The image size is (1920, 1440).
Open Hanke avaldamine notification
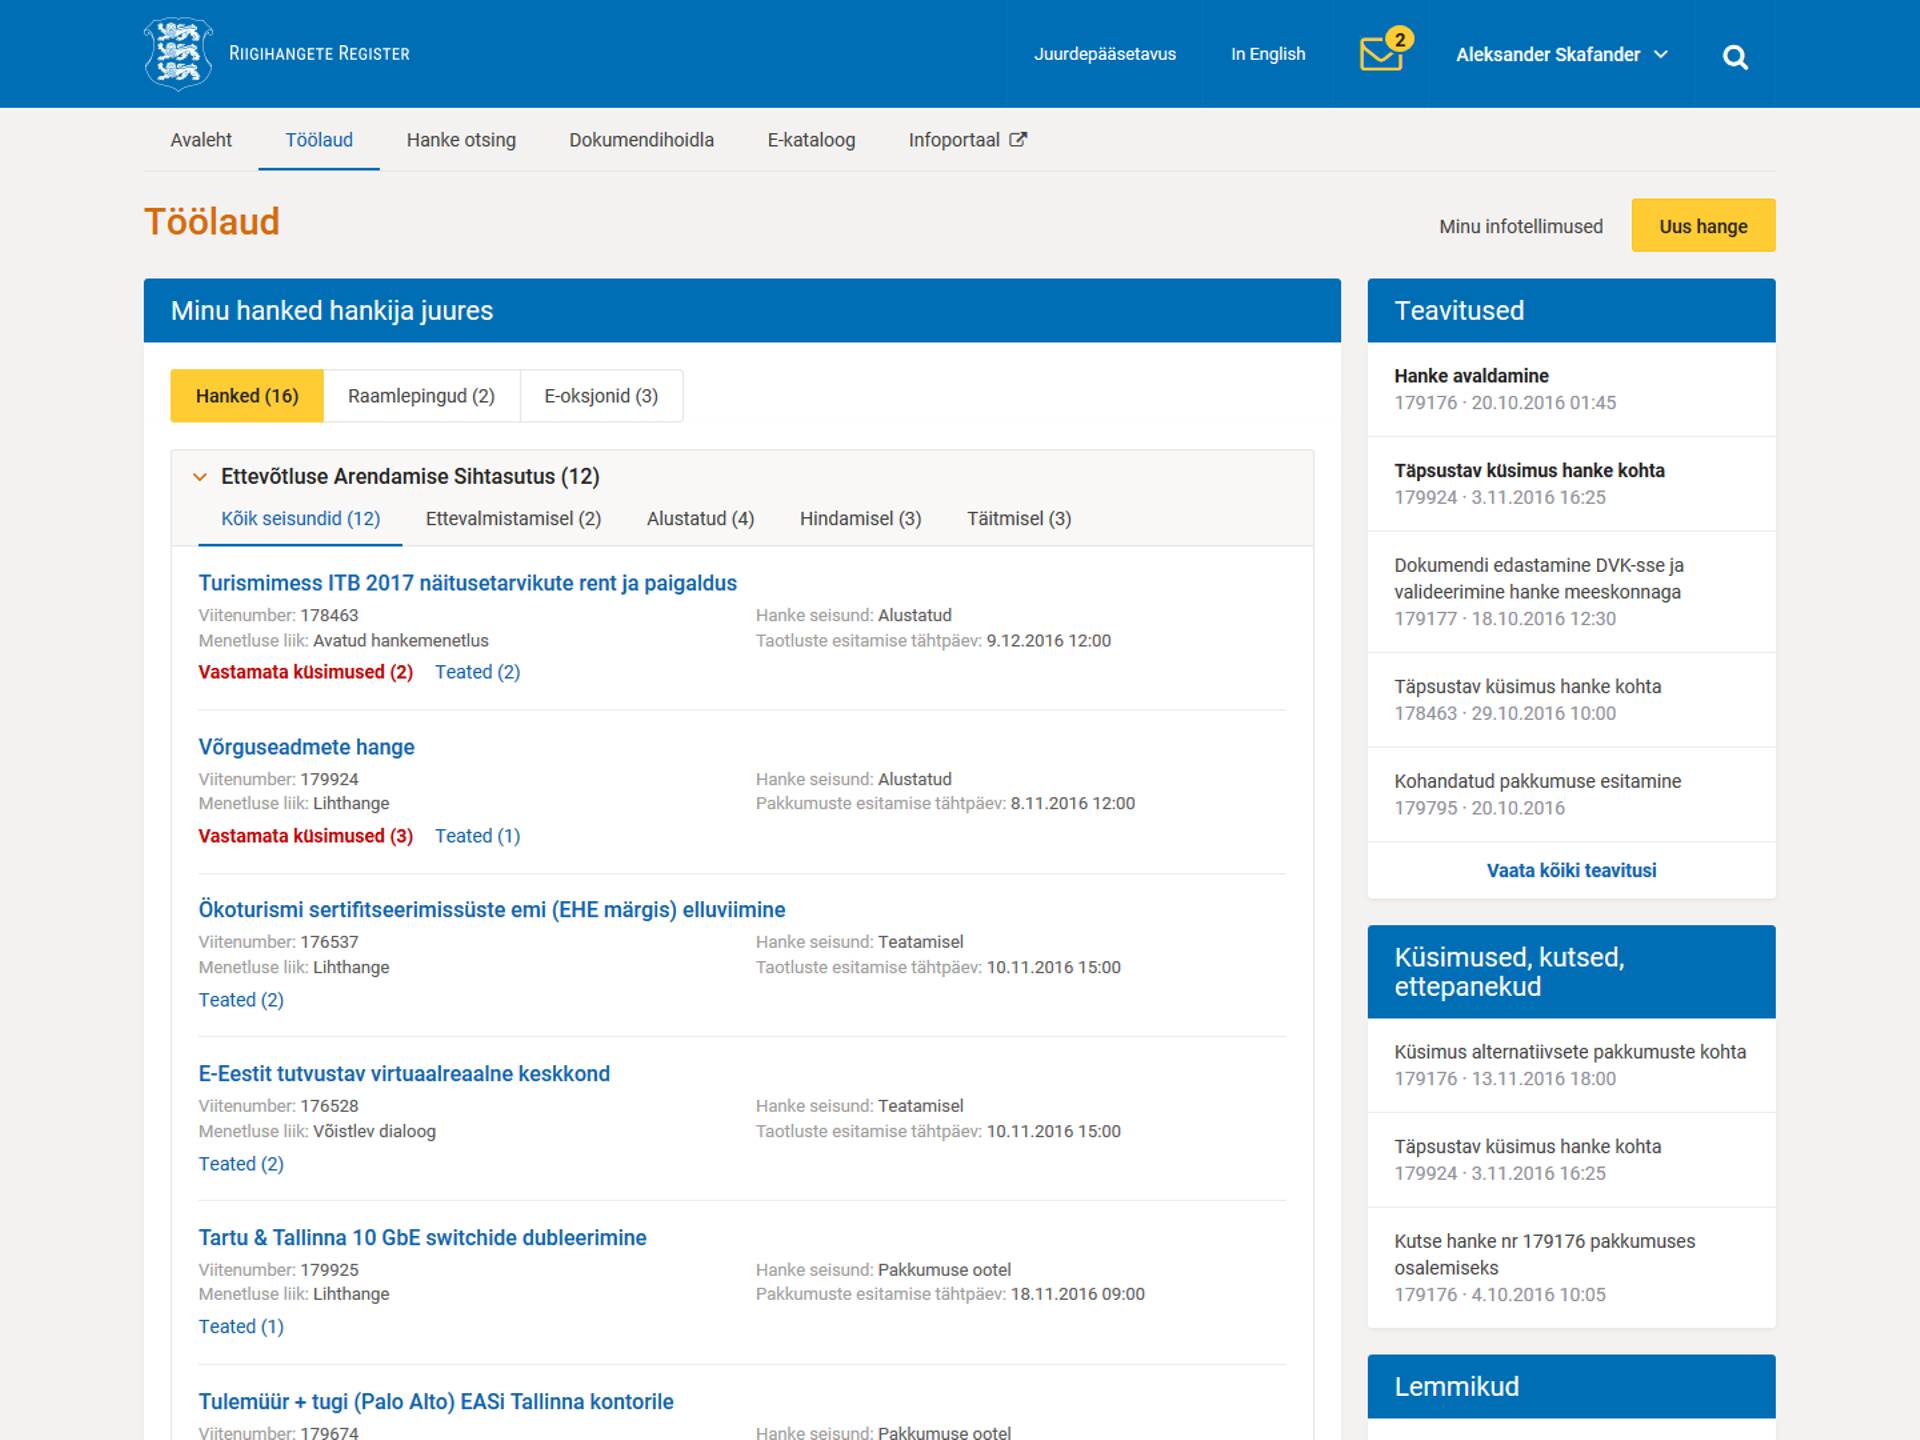pyautogui.click(x=1471, y=376)
